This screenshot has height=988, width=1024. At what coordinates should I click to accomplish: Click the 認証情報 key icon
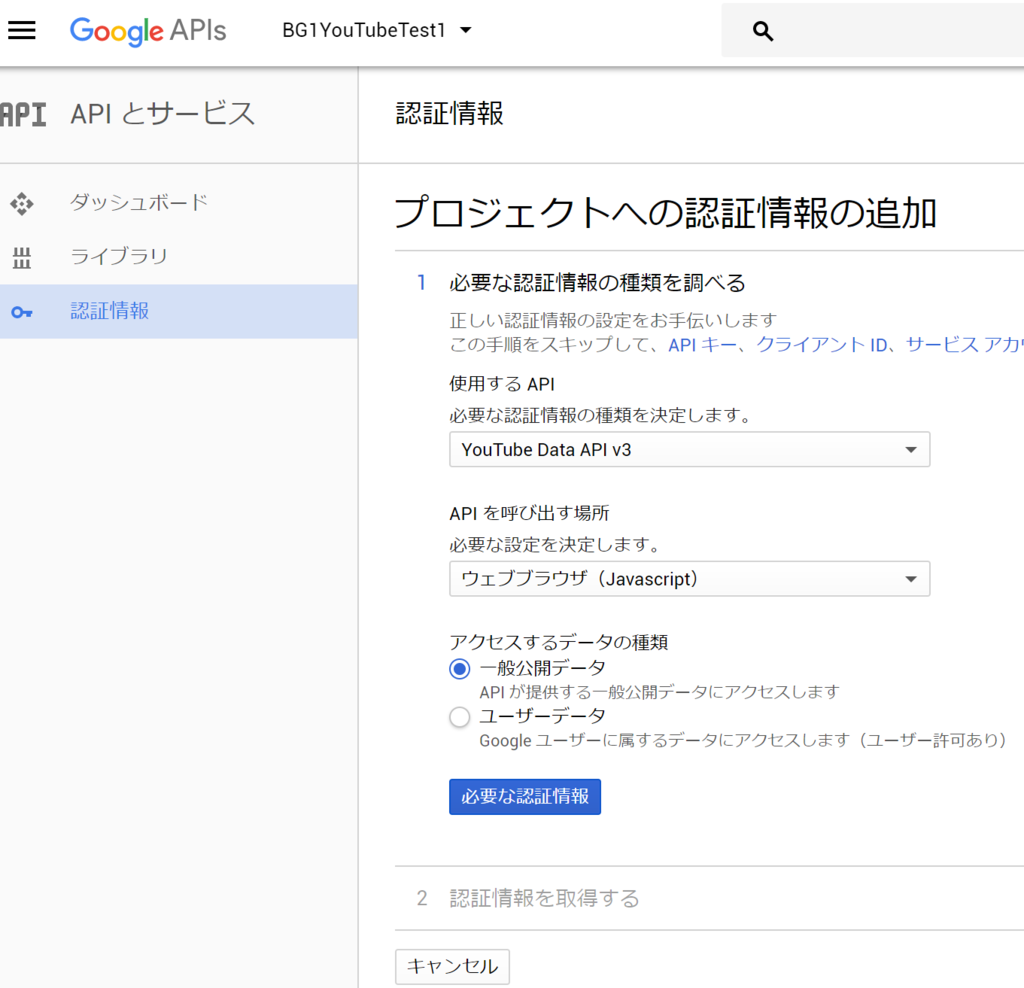[22, 312]
